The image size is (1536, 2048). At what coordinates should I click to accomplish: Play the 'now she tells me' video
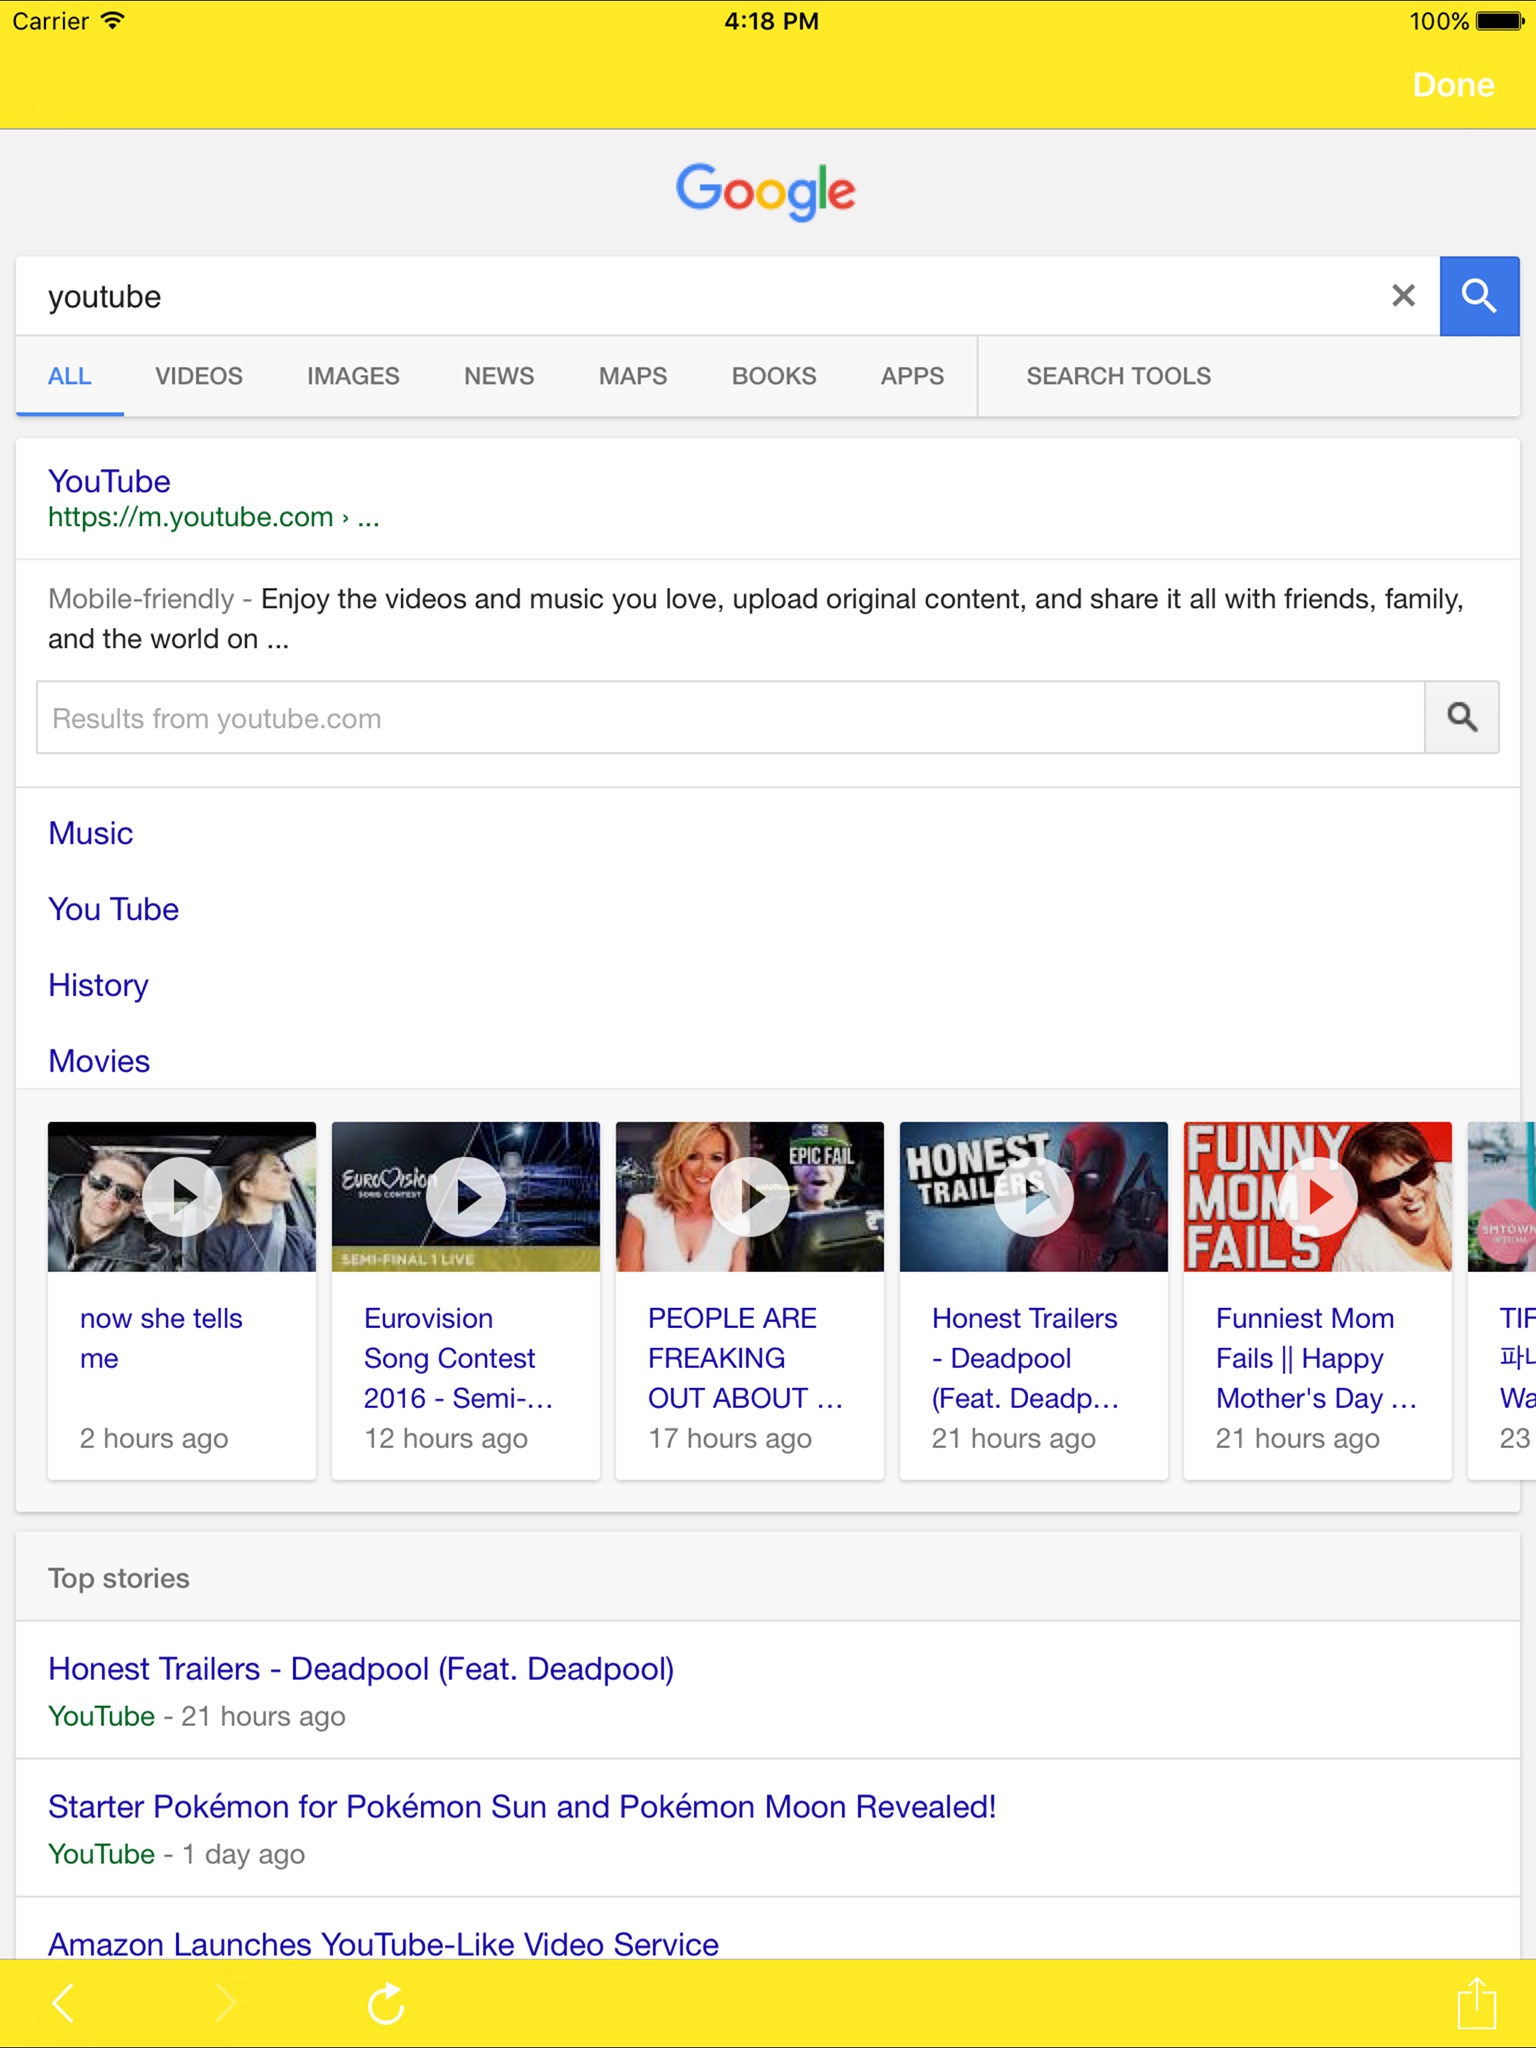(x=182, y=1197)
